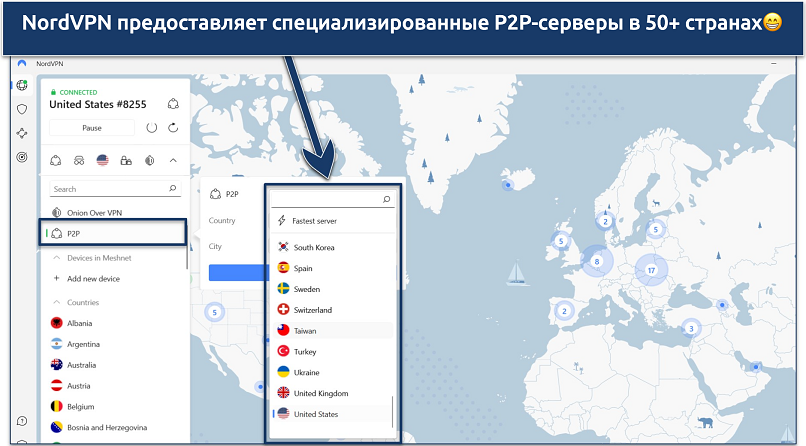
Task: Click the target icon in the sidebar
Action: 22,157
